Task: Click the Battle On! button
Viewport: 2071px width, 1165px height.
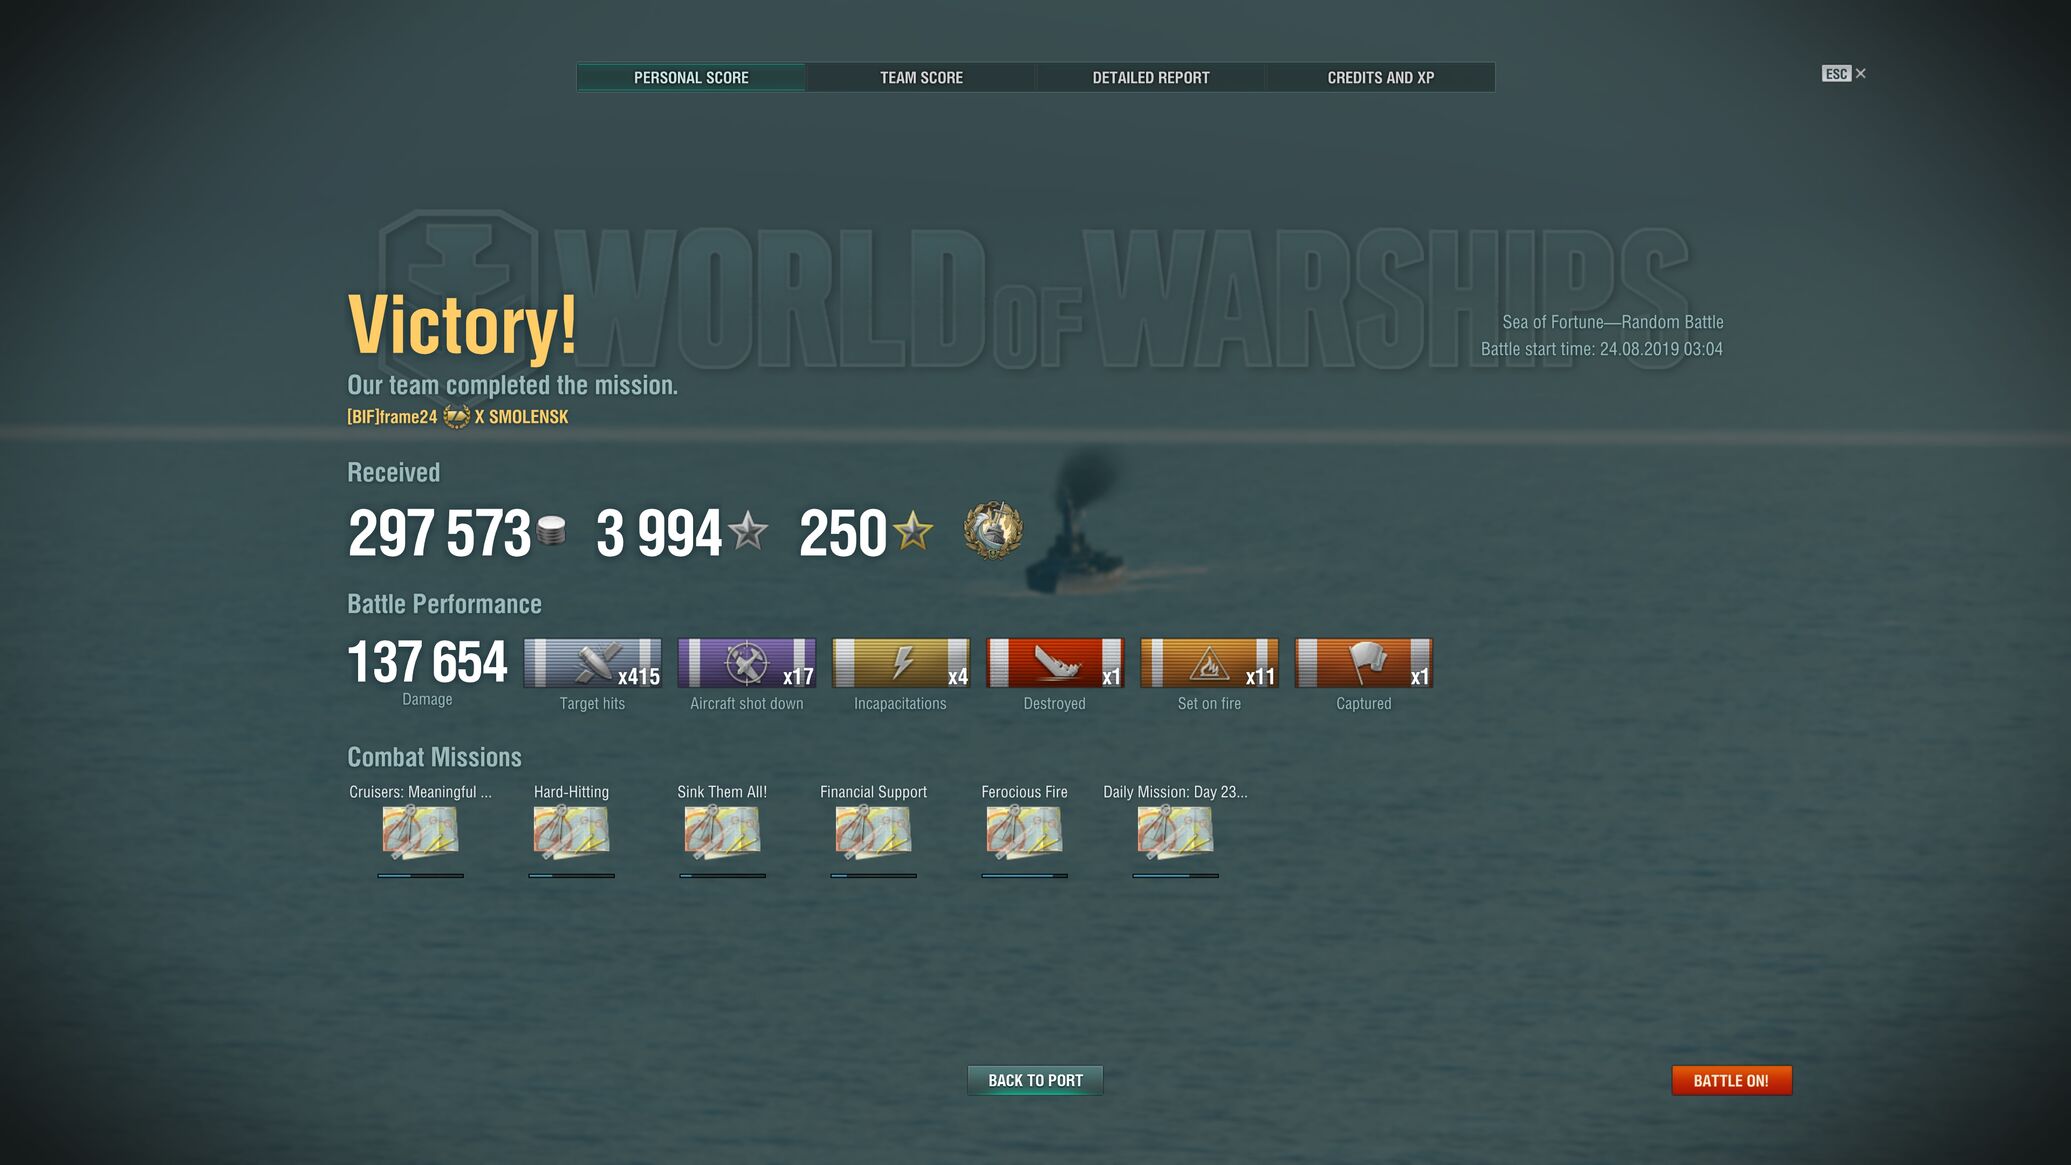Action: tap(1731, 1080)
